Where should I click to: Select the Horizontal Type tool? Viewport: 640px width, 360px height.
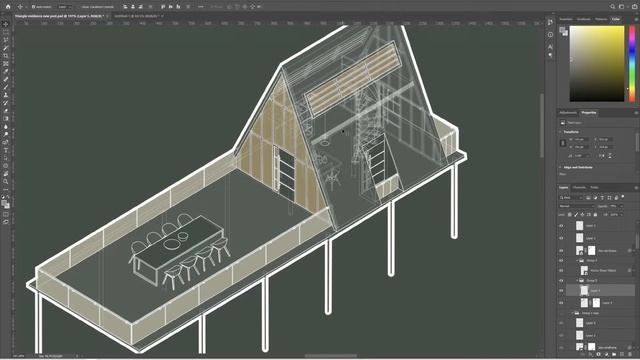(x=6, y=150)
